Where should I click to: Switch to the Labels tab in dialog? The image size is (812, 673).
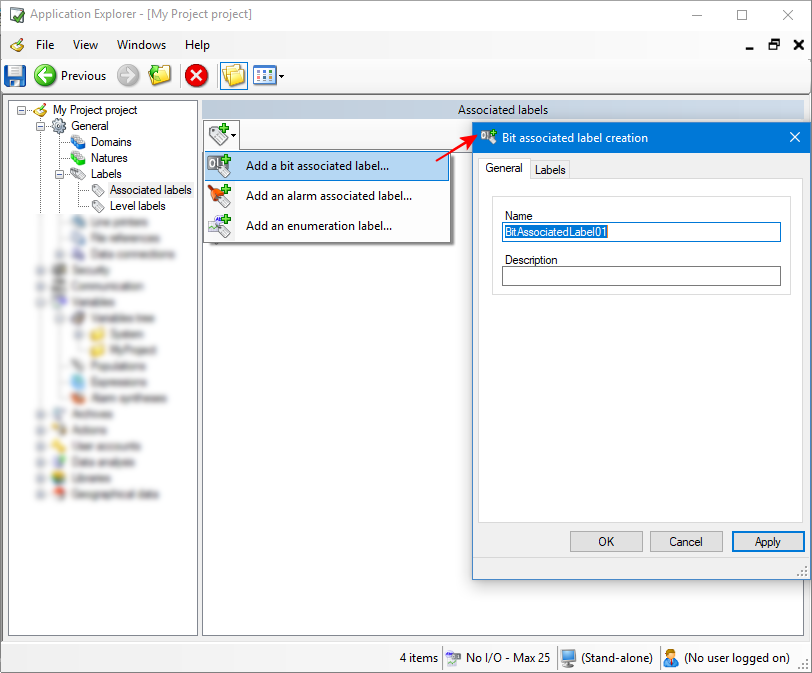550,170
